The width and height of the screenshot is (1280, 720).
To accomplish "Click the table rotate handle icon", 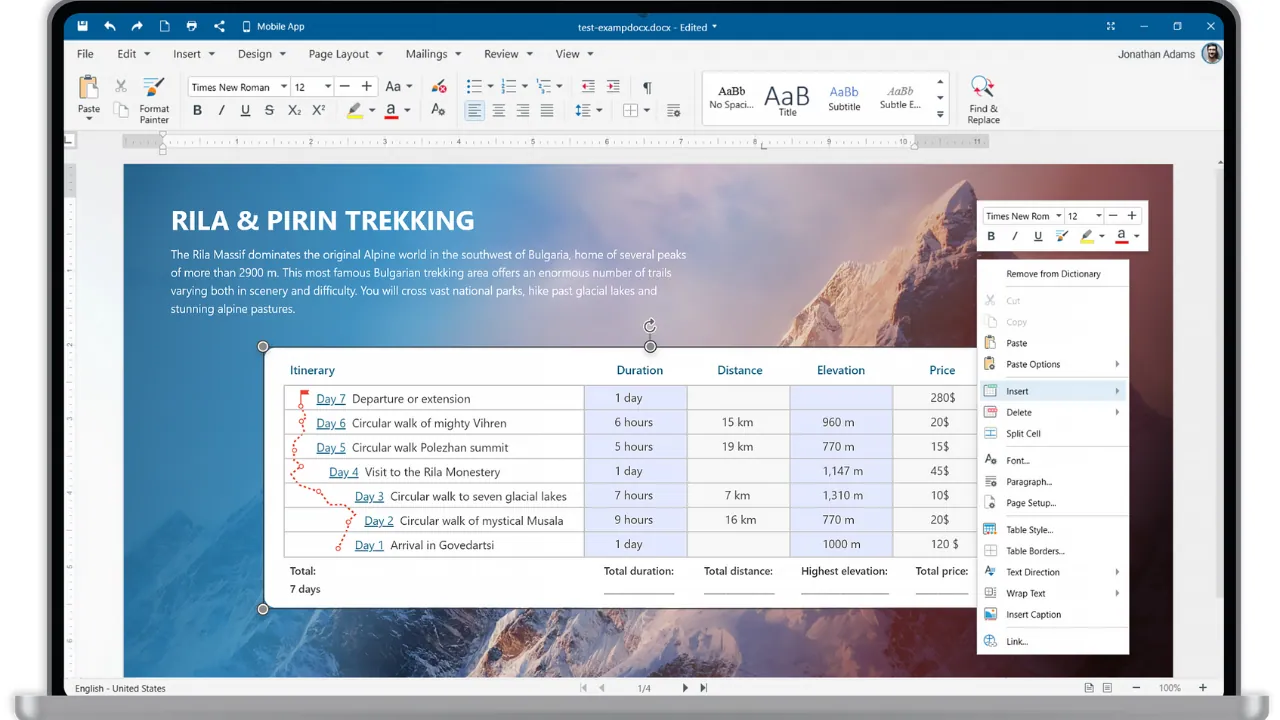I will pos(650,326).
